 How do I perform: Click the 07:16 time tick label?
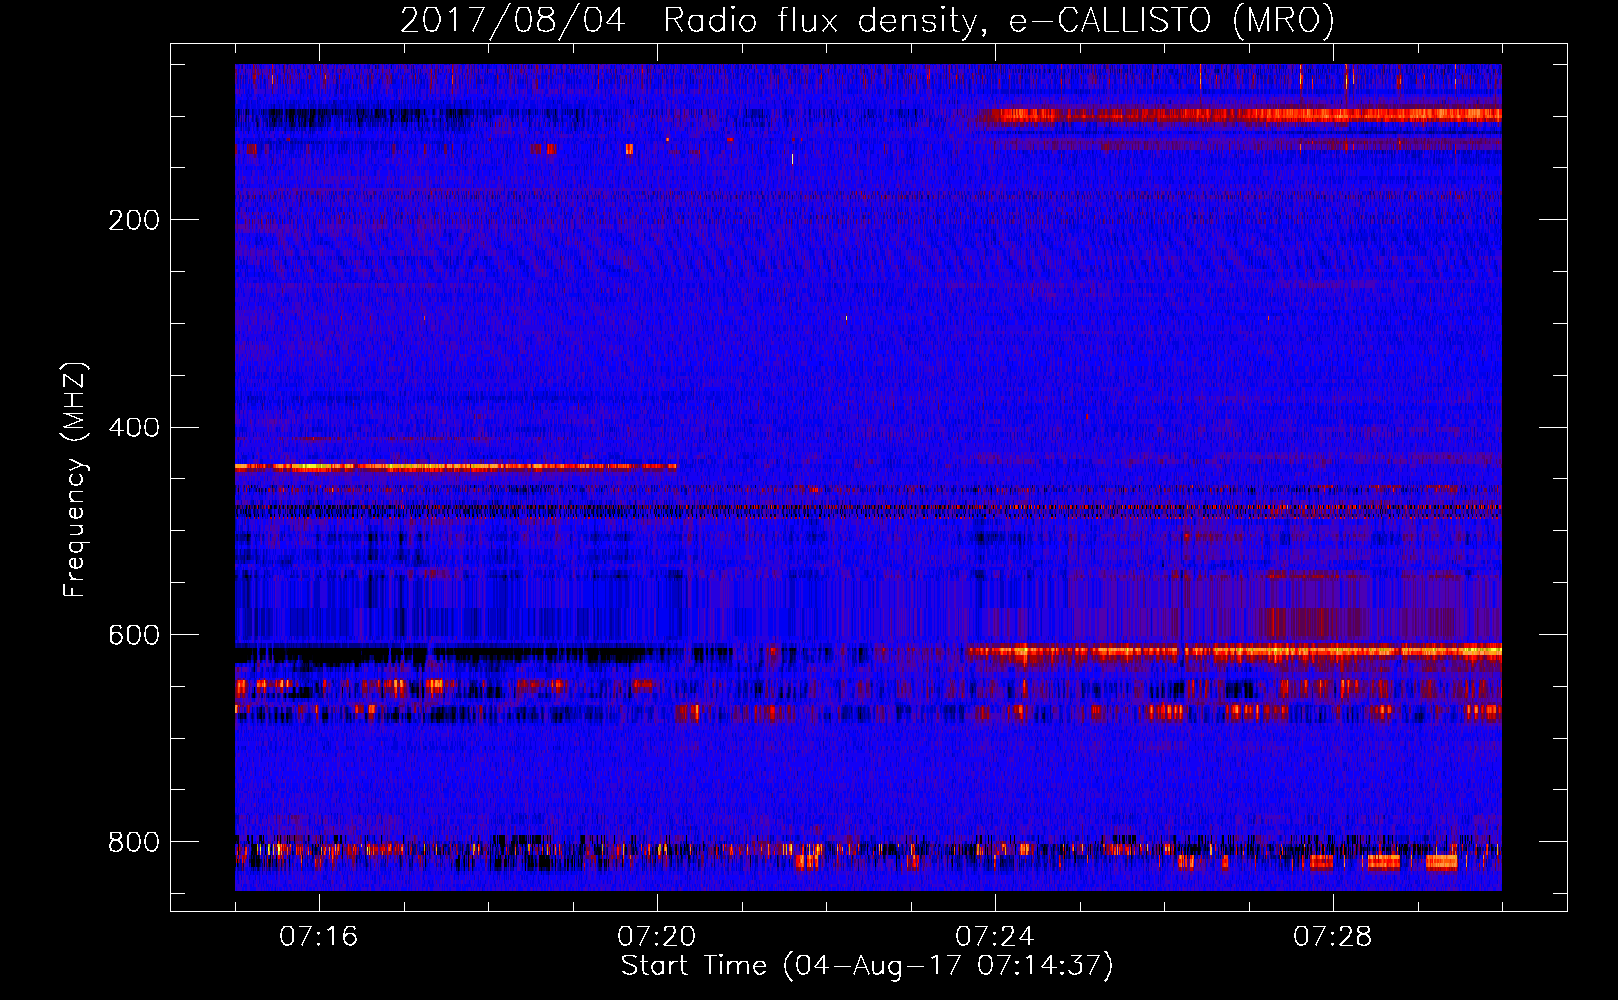[319, 937]
